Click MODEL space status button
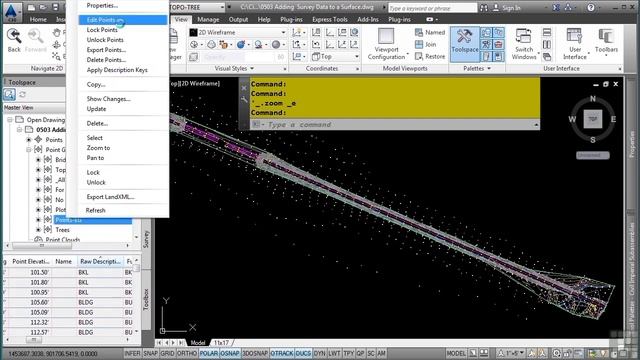This screenshot has height=360, width=640. tap(456, 353)
